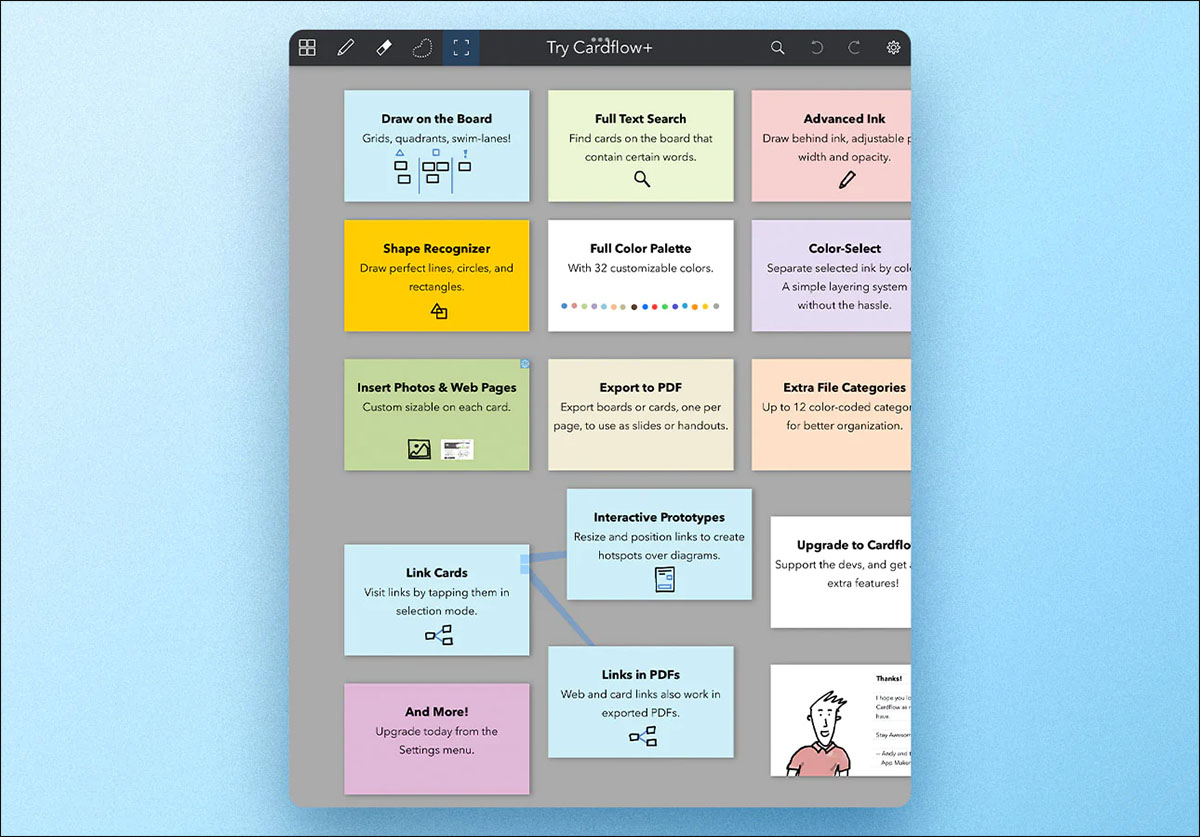1200x837 pixels.
Task: Select the Extra File Categories card
Action: 831,415
